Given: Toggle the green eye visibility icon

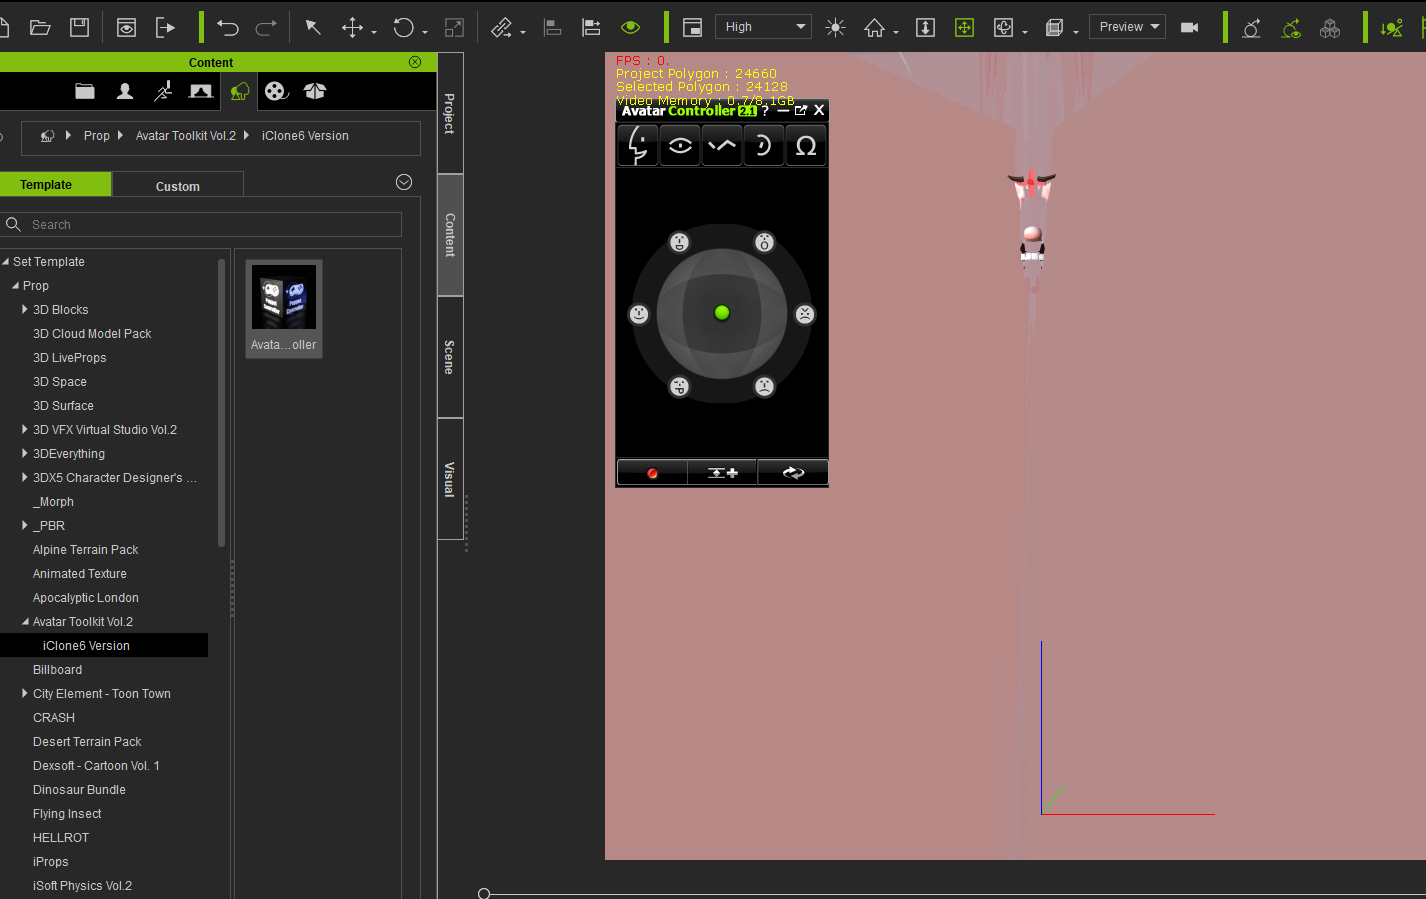Looking at the screenshot, I should point(630,28).
